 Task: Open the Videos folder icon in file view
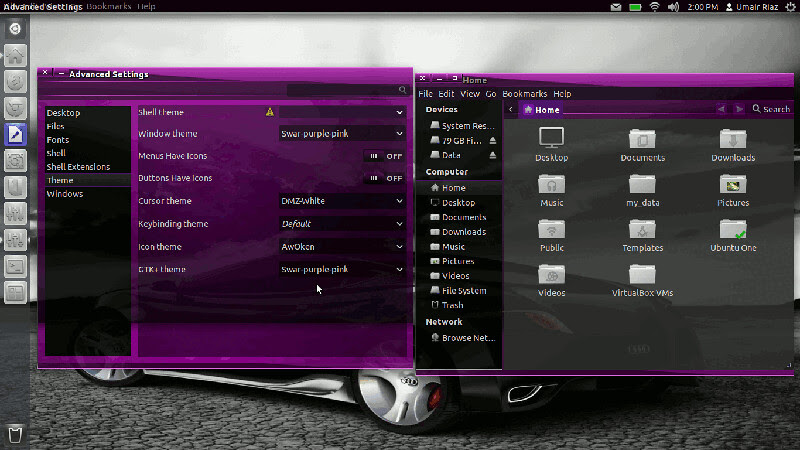[552, 274]
